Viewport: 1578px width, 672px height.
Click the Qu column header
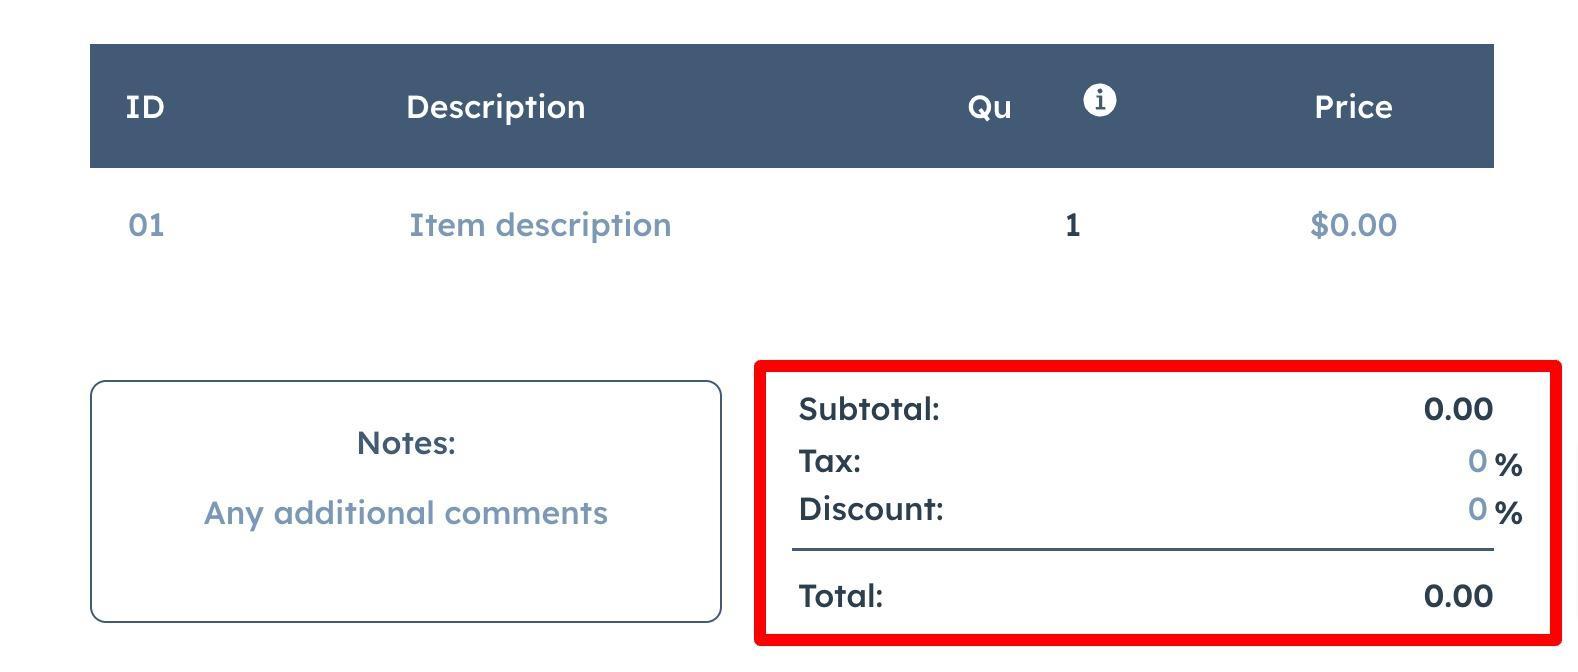(989, 107)
